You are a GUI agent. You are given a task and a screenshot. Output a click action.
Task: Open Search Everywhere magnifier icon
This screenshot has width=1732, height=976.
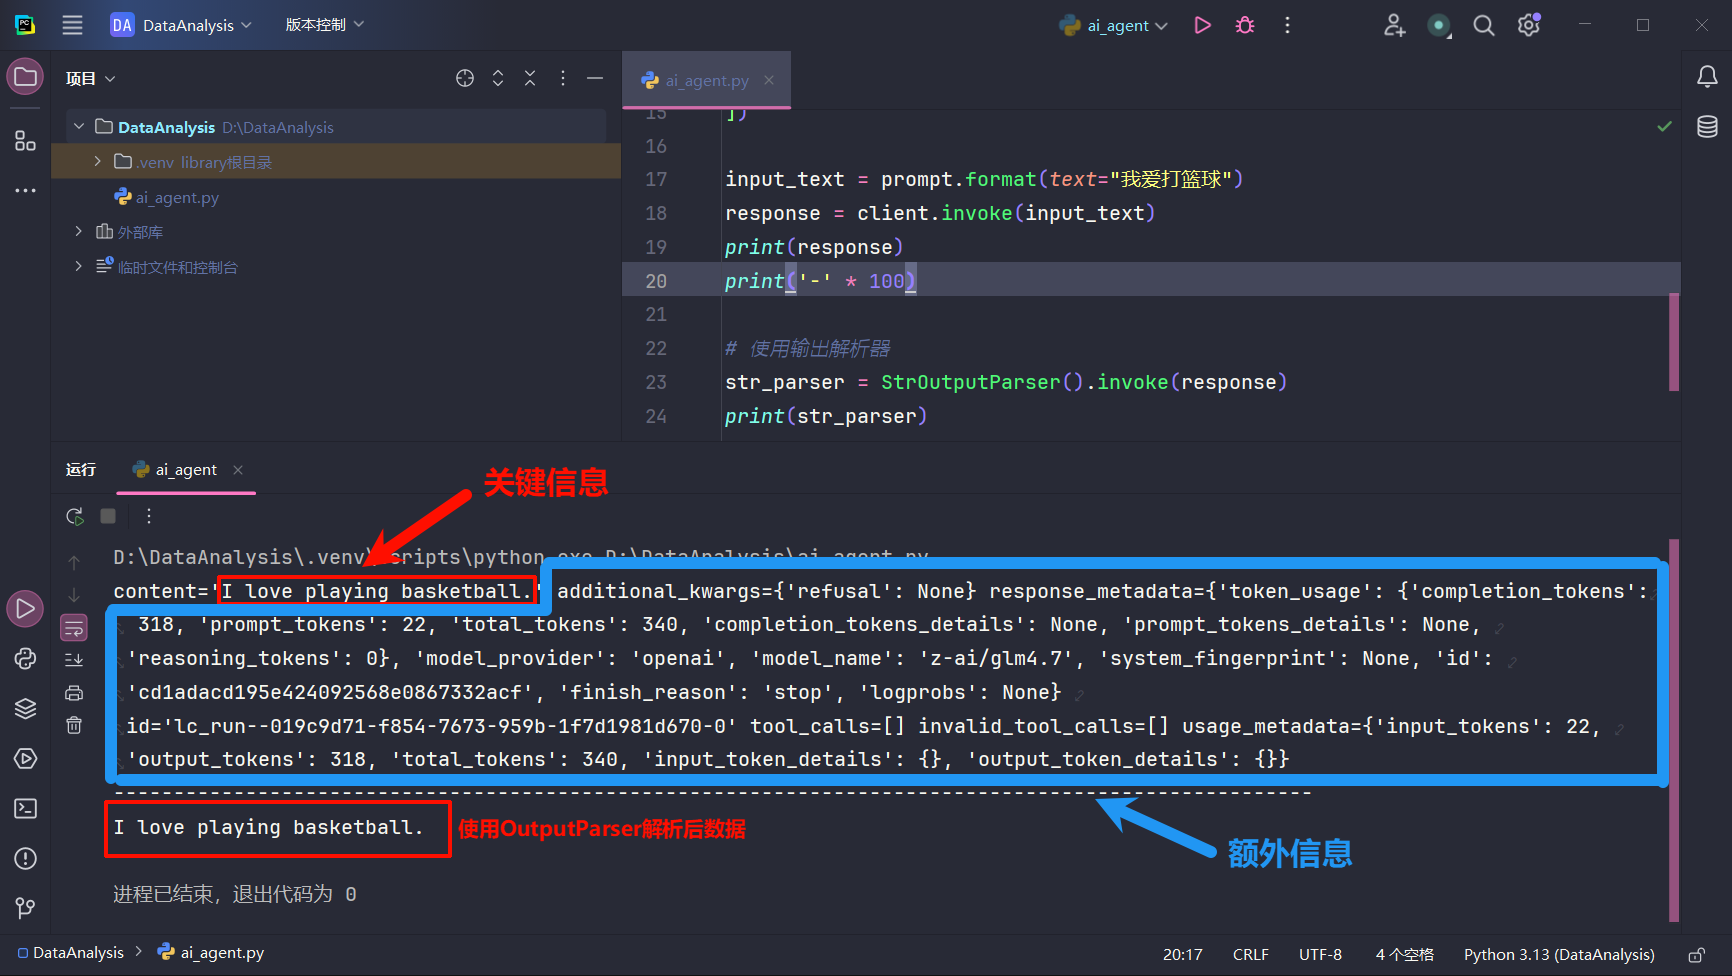[1484, 25]
